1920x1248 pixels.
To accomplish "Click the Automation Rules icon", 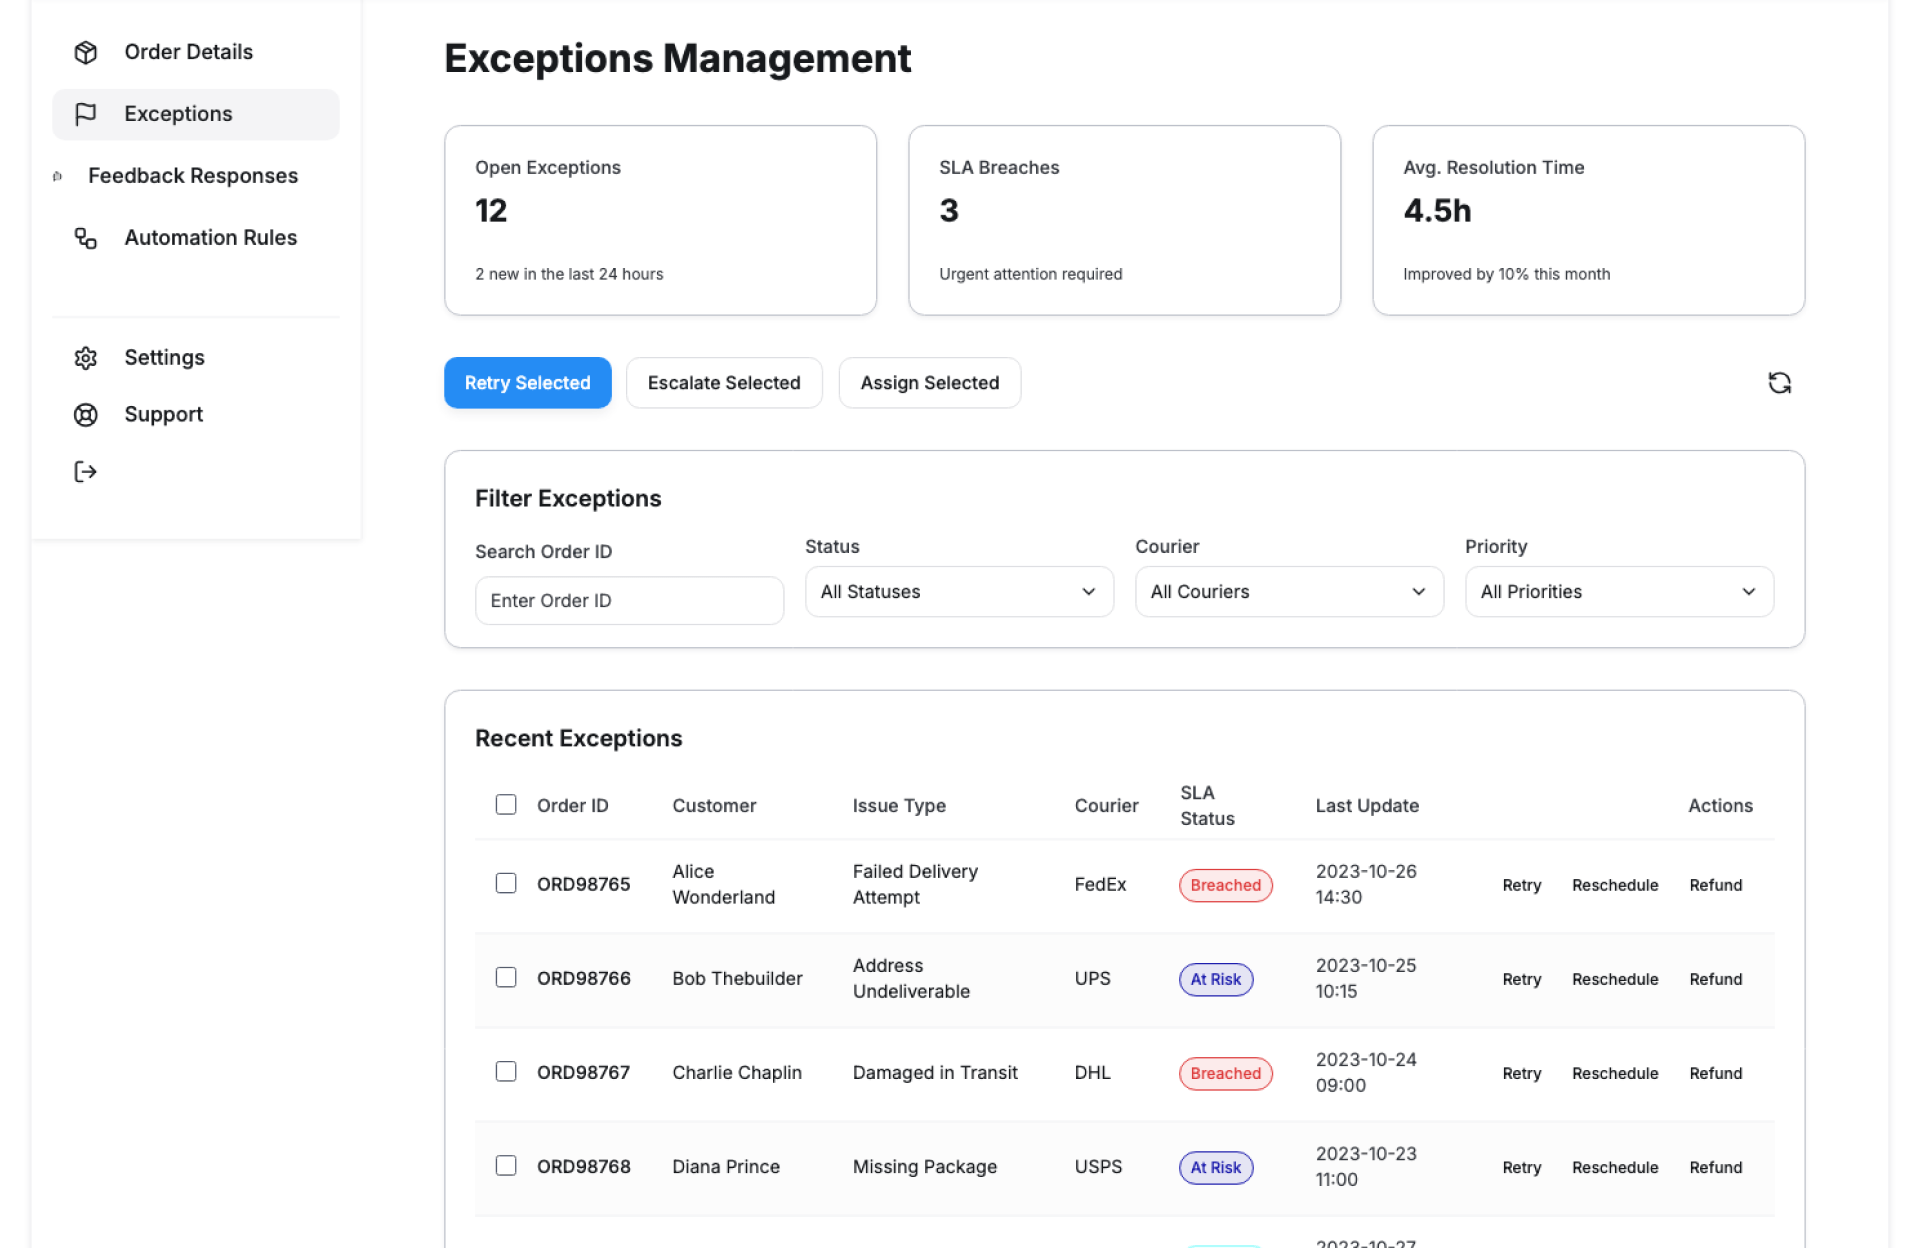I will coord(86,238).
